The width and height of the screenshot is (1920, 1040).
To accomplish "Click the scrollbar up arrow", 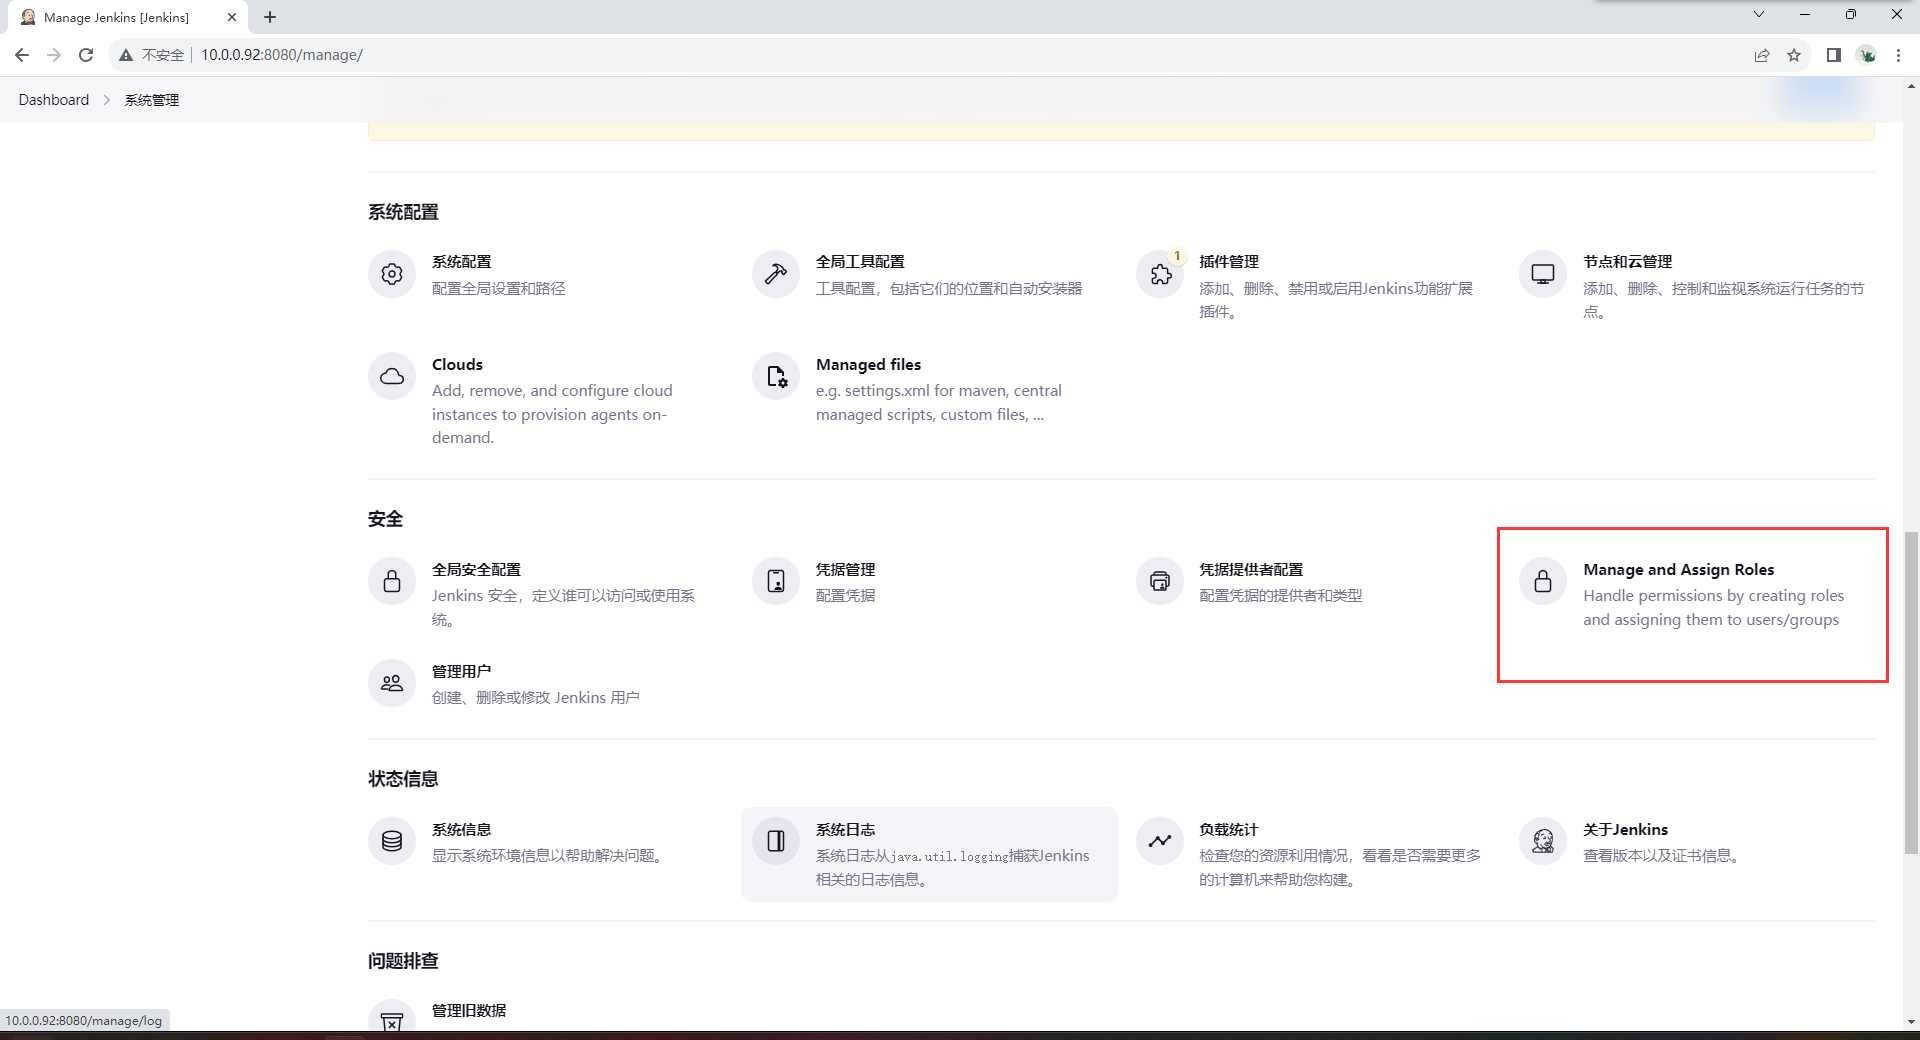I will pos(1911,87).
